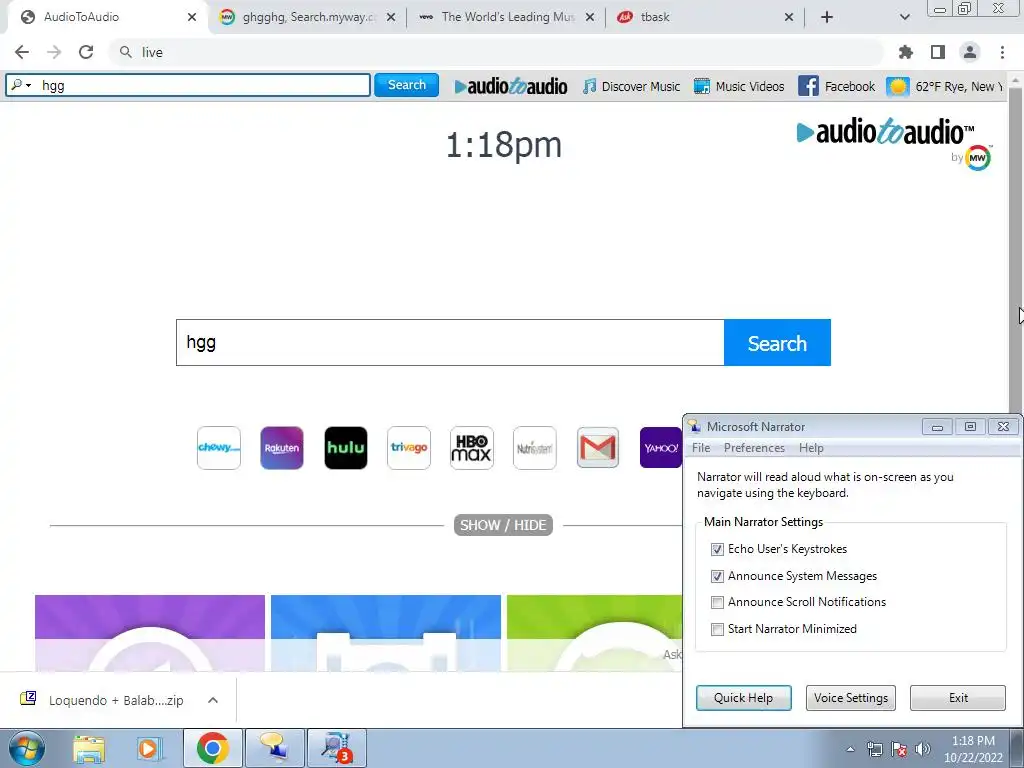
Task: Click the Chrome taskbar icon
Action: click(213, 748)
